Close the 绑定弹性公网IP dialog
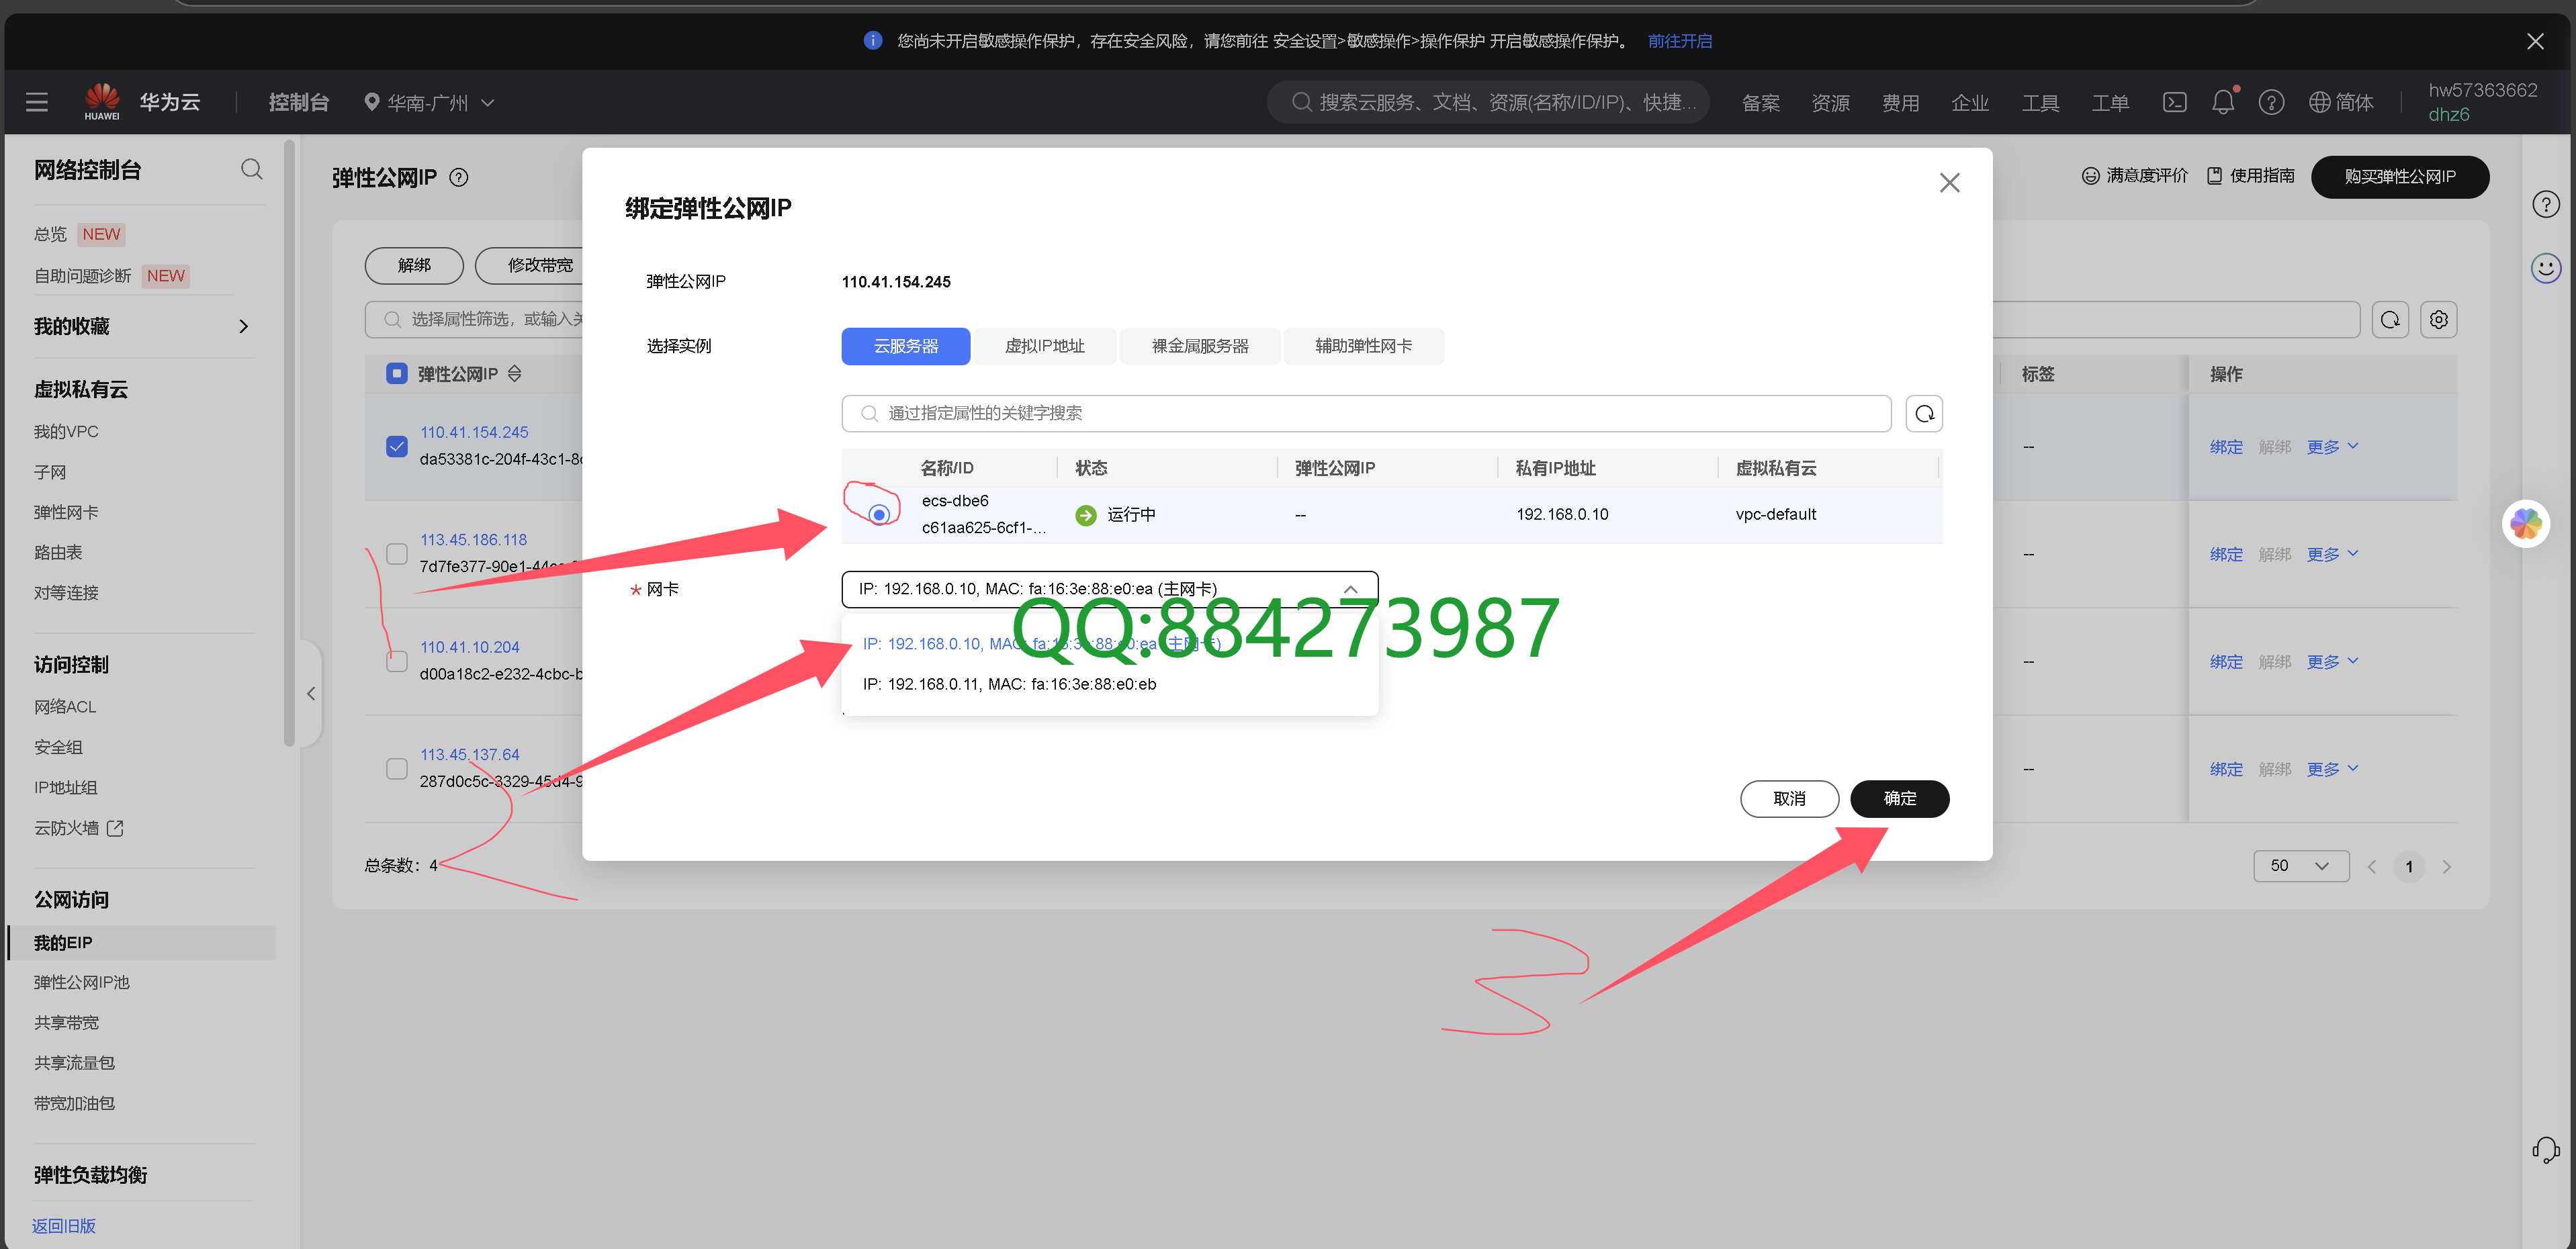This screenshot has width=2576, height=1249. 1949,183
